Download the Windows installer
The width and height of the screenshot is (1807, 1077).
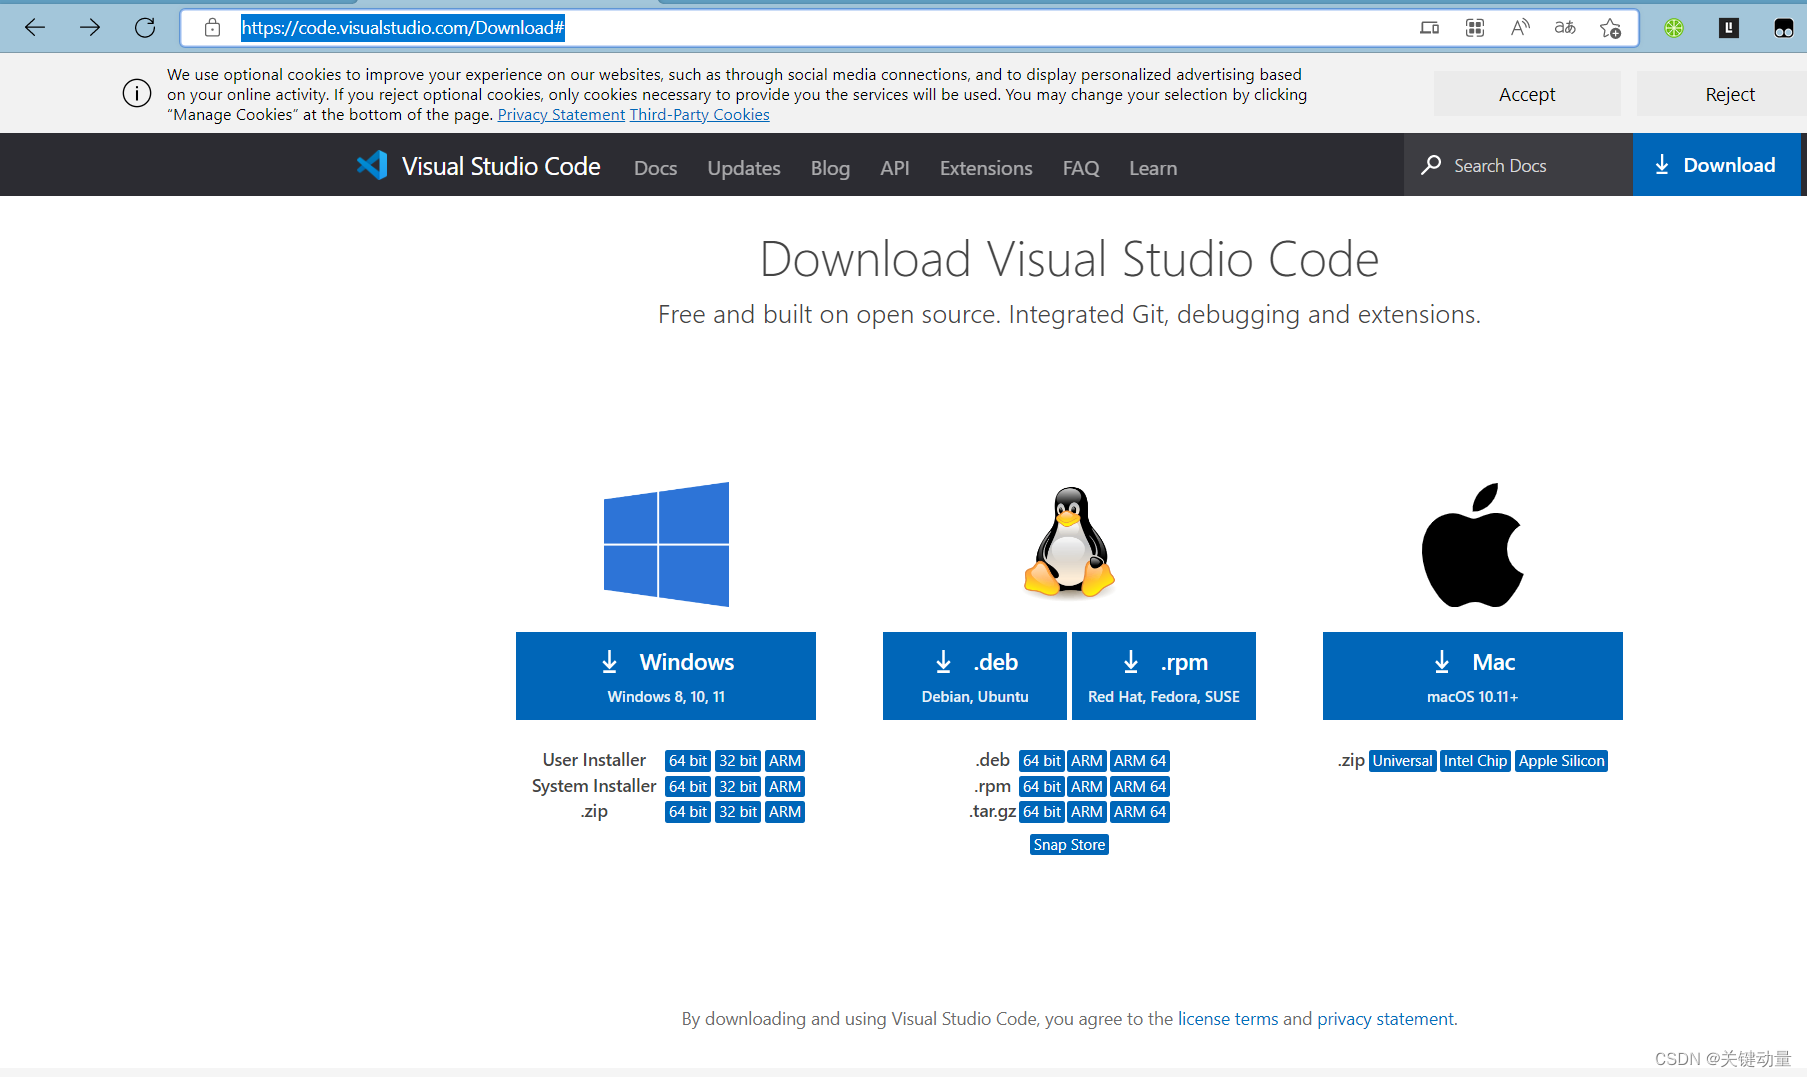[x=666, y=676]
